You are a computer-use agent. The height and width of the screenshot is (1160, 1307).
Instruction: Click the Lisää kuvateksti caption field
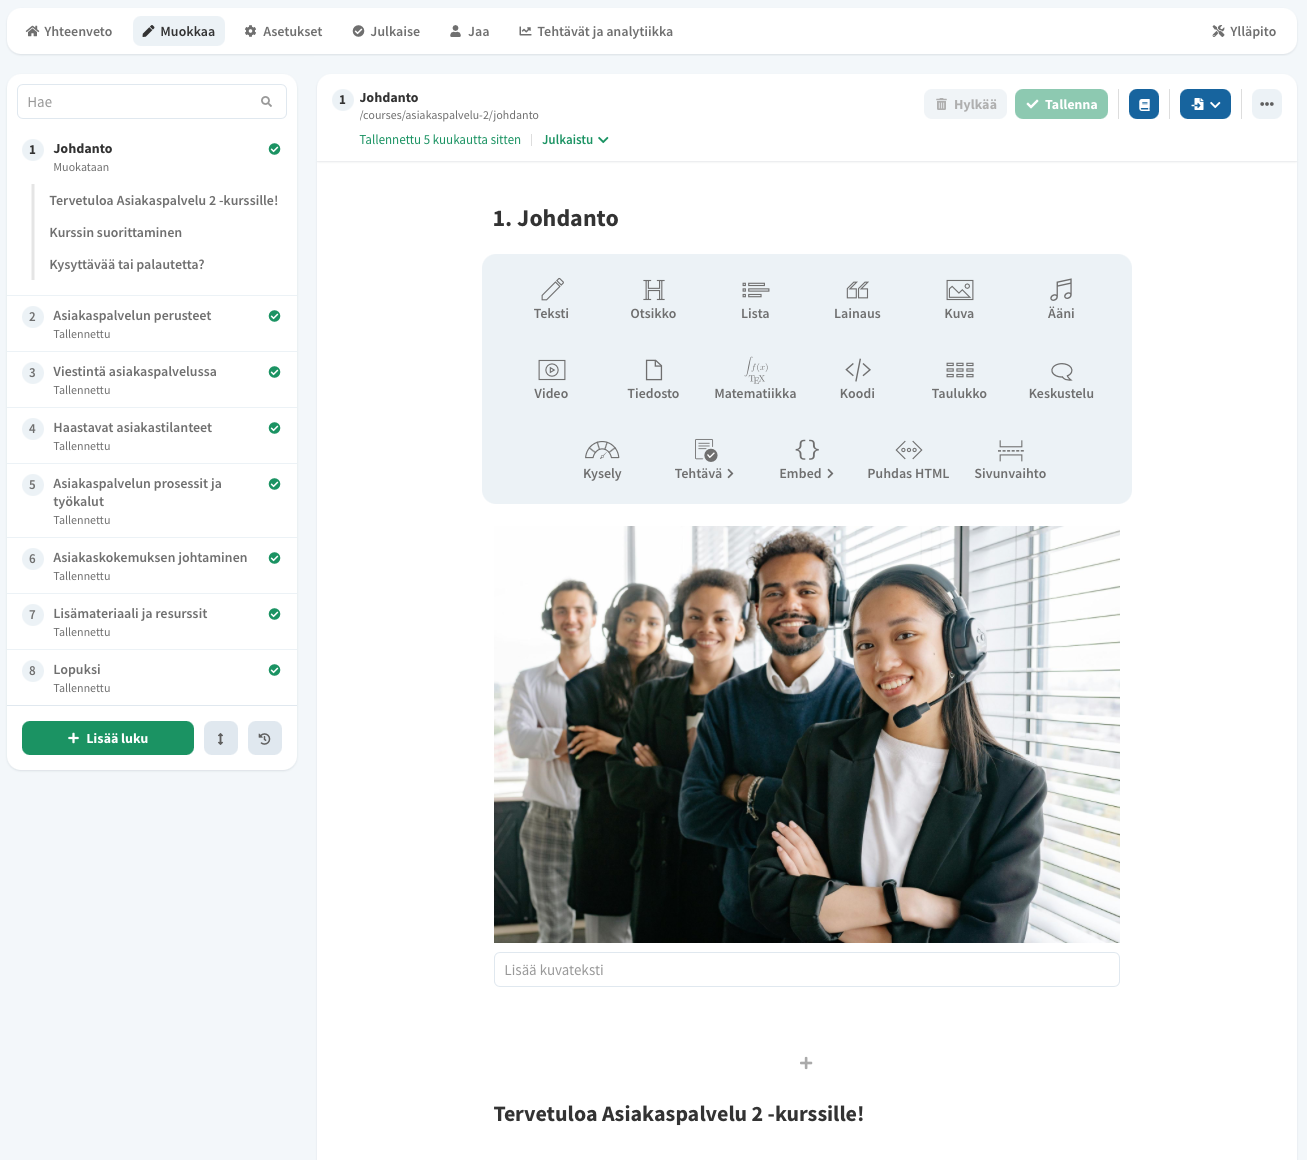coord(806,969)
